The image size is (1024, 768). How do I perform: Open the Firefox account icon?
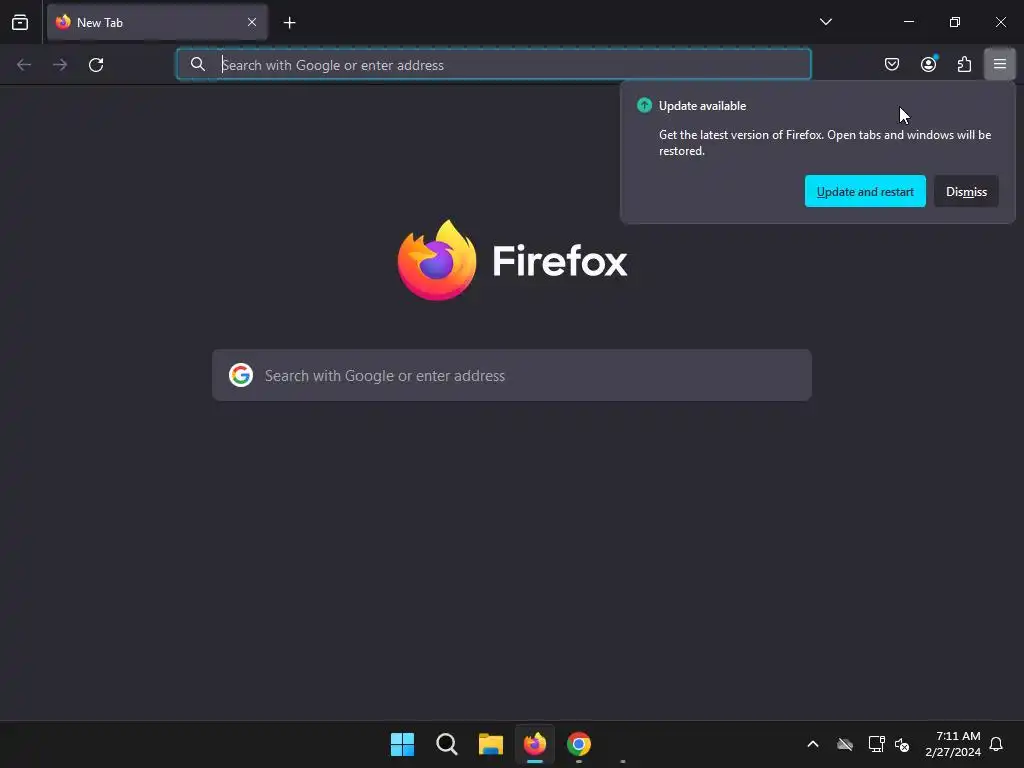[x=928, y=64]
